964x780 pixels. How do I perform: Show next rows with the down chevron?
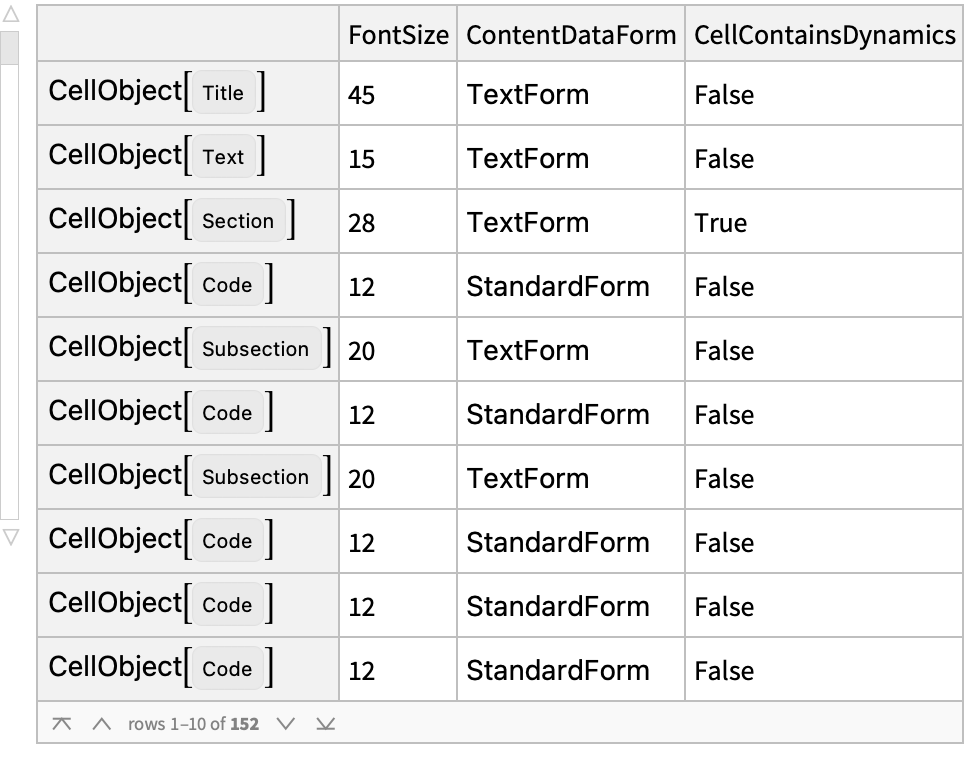tap(285, 724)
